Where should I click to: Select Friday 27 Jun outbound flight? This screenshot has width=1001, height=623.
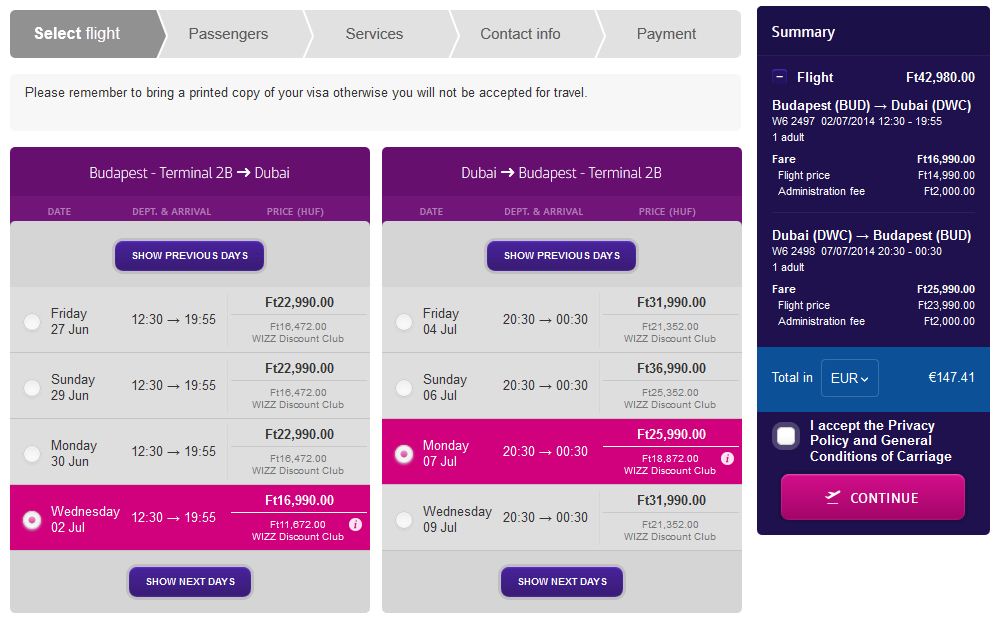32,321
